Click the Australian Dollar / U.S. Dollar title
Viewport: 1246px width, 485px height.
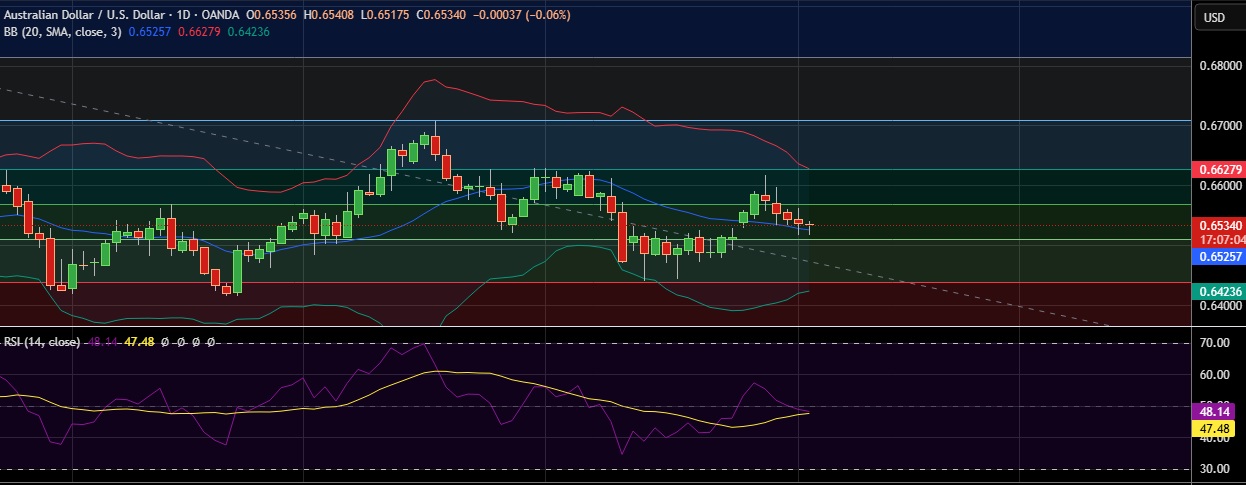tap(82, 15)
